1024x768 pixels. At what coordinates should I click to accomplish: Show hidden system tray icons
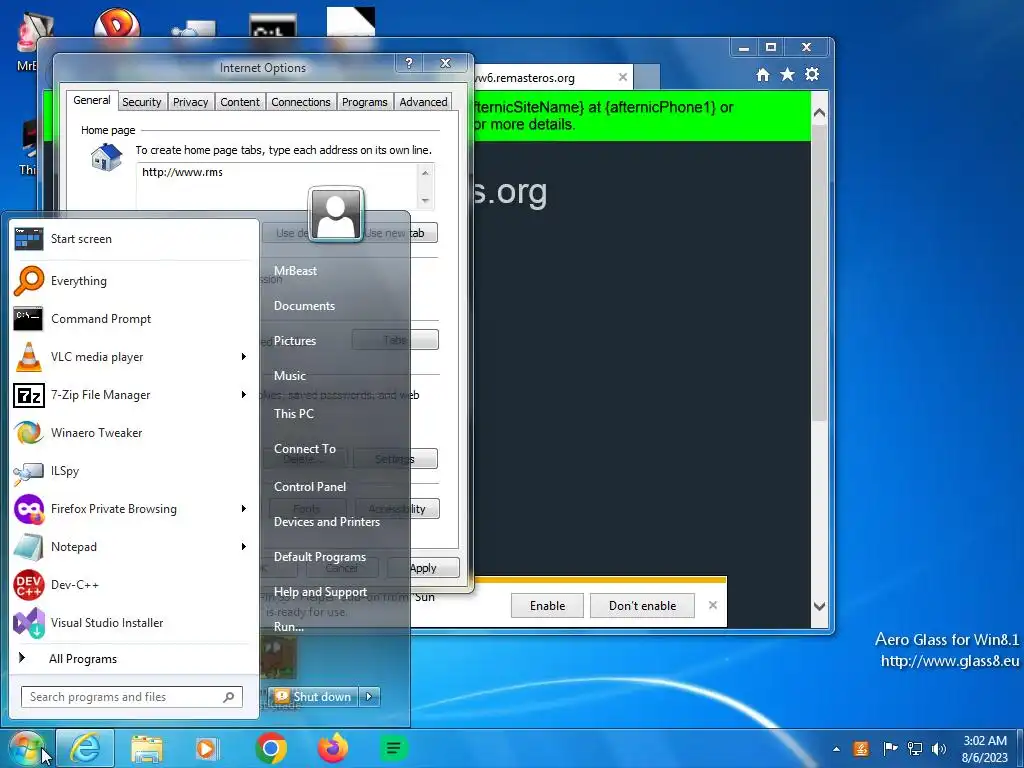click(836, 749)
